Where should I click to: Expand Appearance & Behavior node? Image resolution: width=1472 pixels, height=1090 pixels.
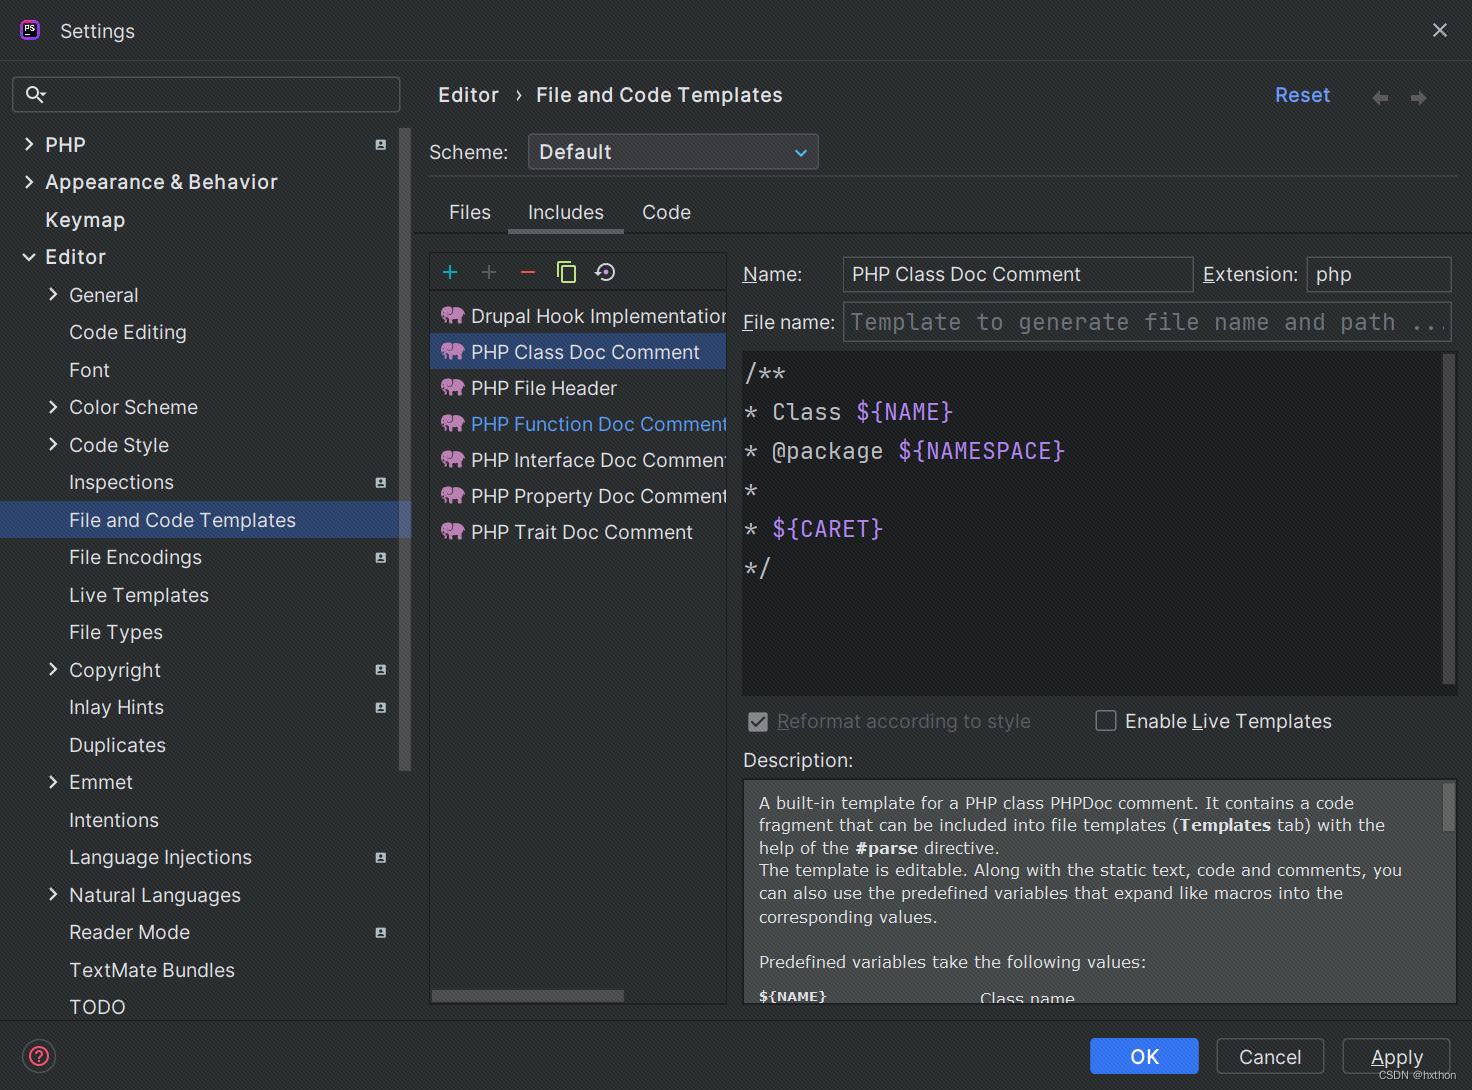pos(29,182)
